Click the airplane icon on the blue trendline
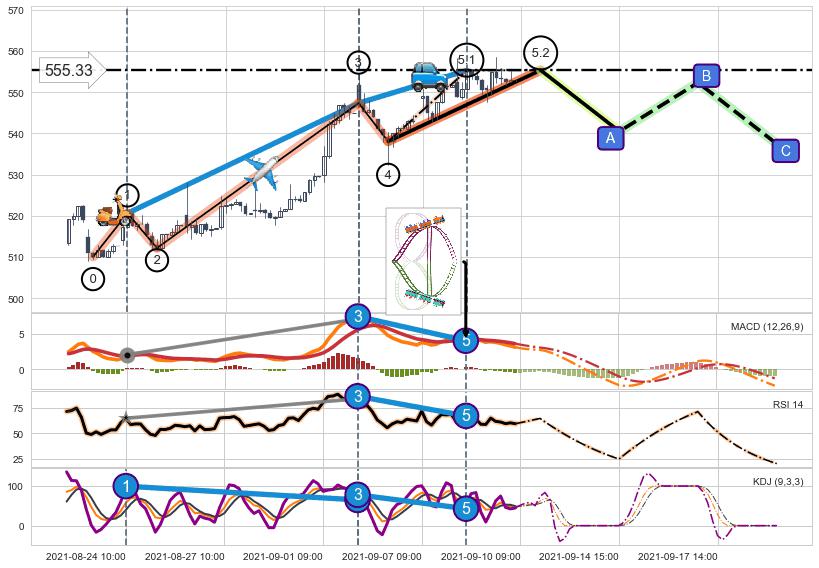The width and height of the screenshot is (819, 568). pos(261,172)
